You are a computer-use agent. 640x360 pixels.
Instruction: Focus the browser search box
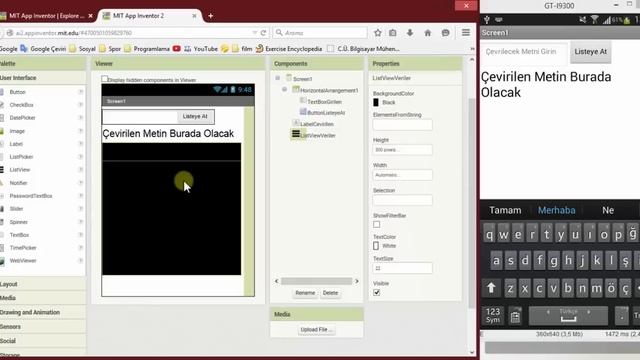pyautogui.click(x=320, y=33)
